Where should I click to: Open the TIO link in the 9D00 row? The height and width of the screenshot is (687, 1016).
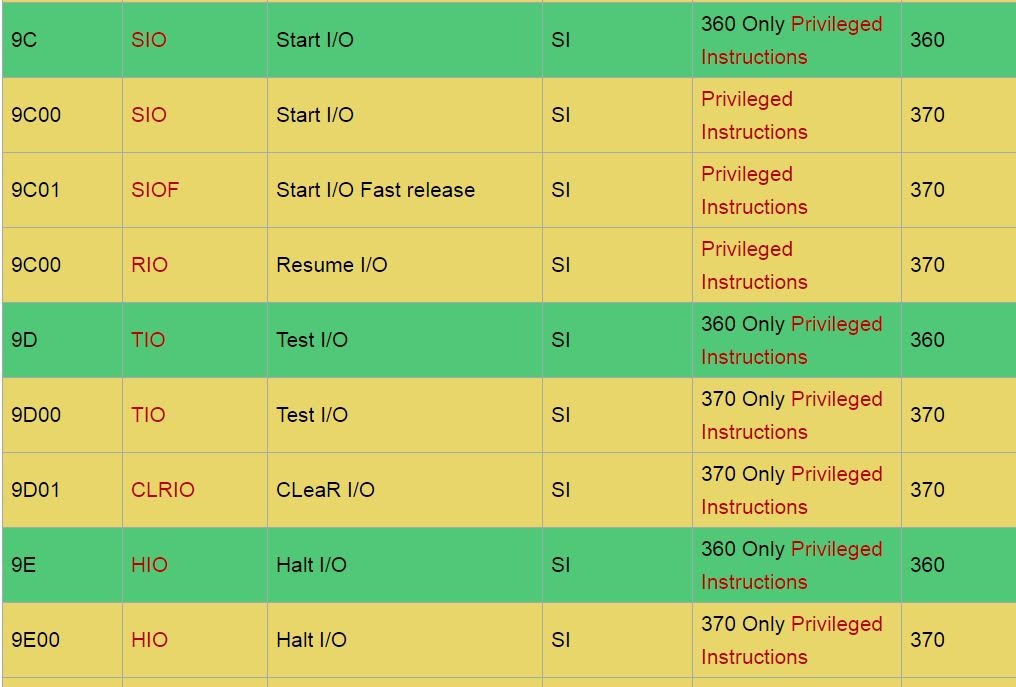[148, 415]
